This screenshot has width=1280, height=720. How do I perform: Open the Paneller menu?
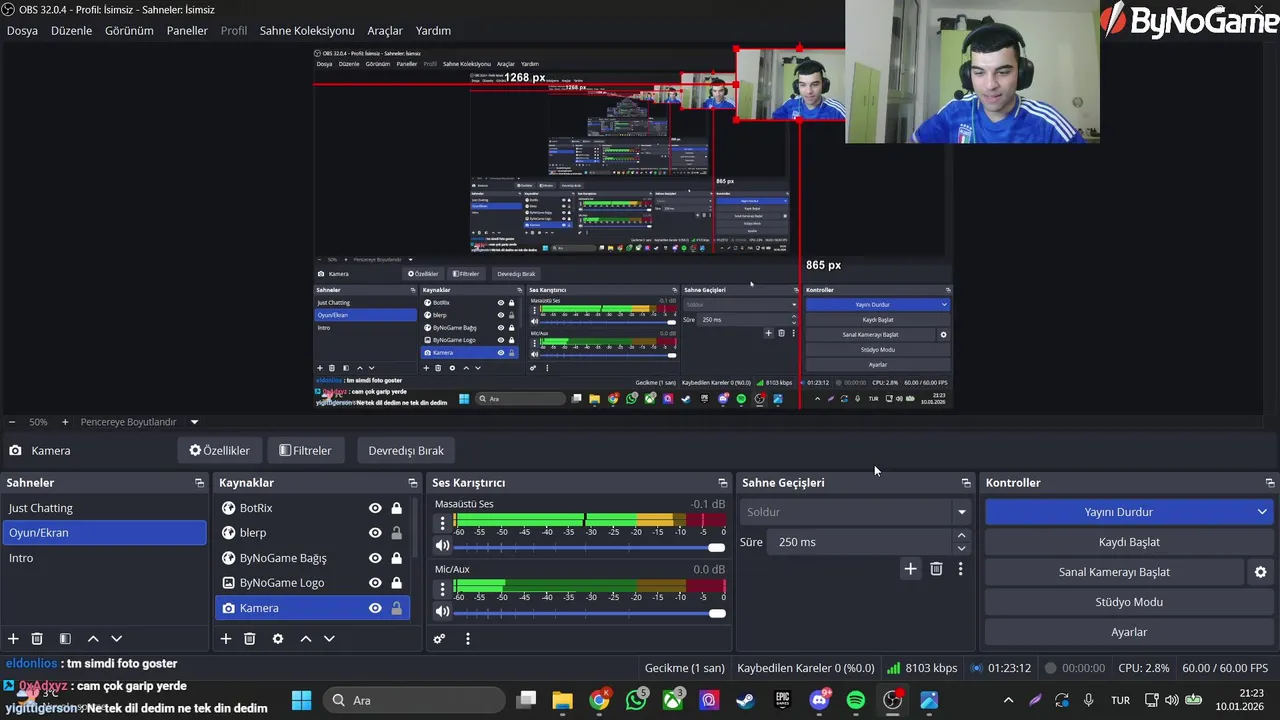pos(187,31)
